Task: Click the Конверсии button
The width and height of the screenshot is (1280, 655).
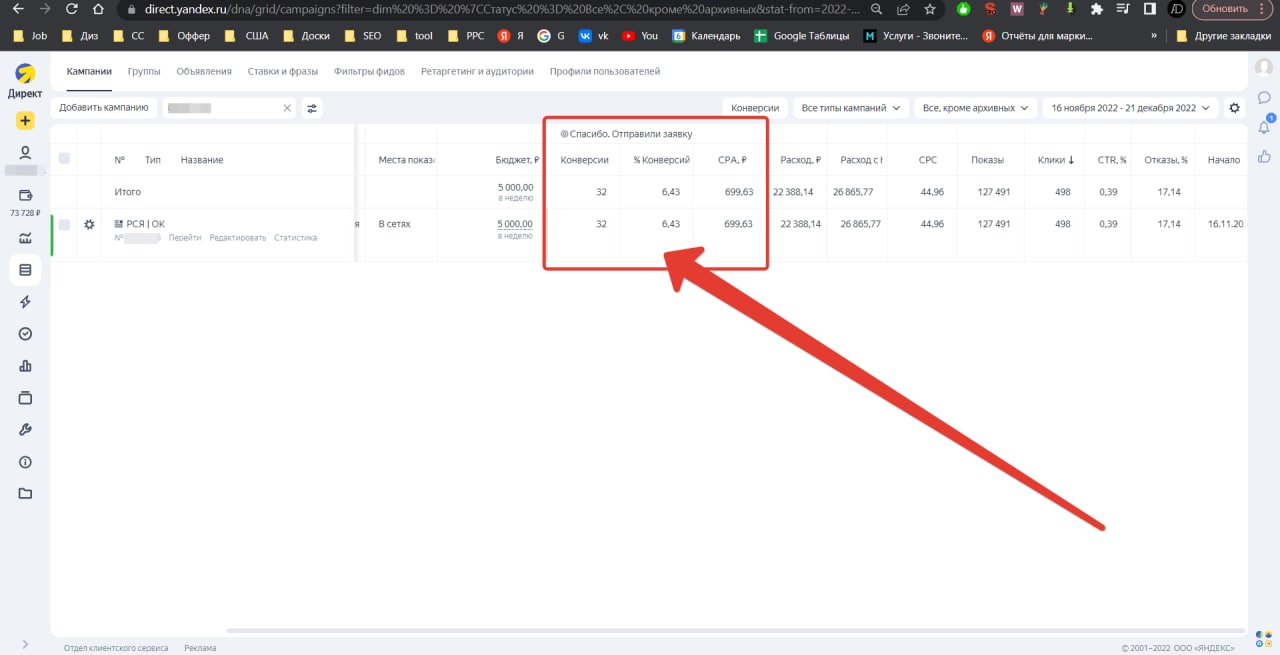Action: pos(755,108)
